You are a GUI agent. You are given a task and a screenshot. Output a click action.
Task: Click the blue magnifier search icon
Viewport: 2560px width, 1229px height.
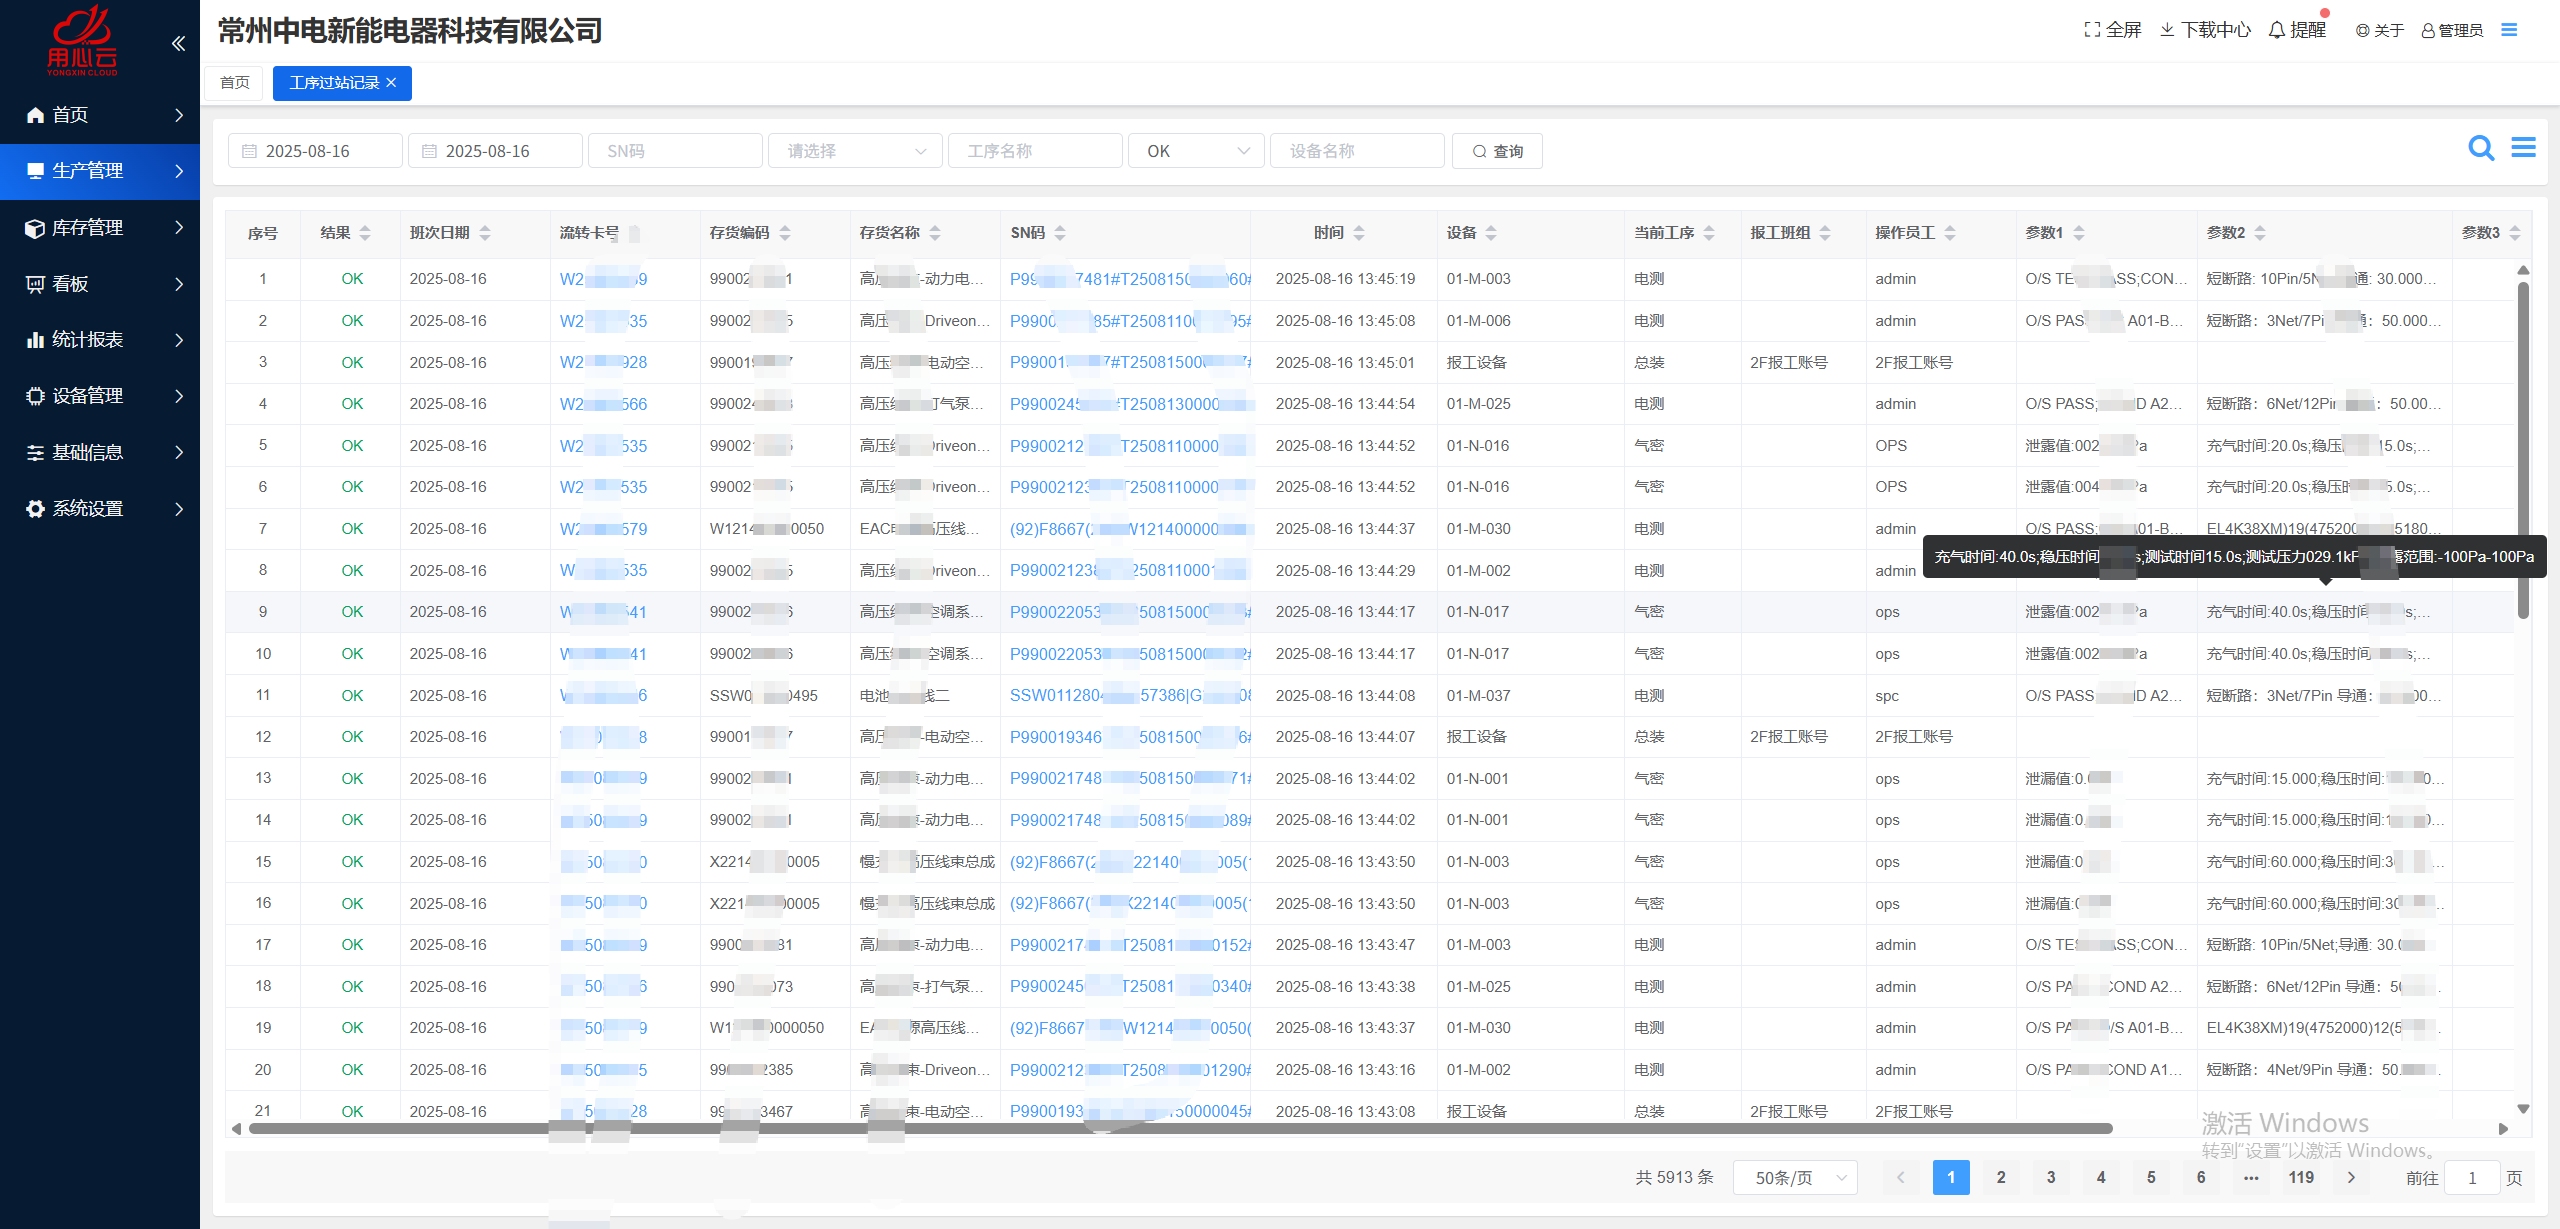[x=2481, y=149]
